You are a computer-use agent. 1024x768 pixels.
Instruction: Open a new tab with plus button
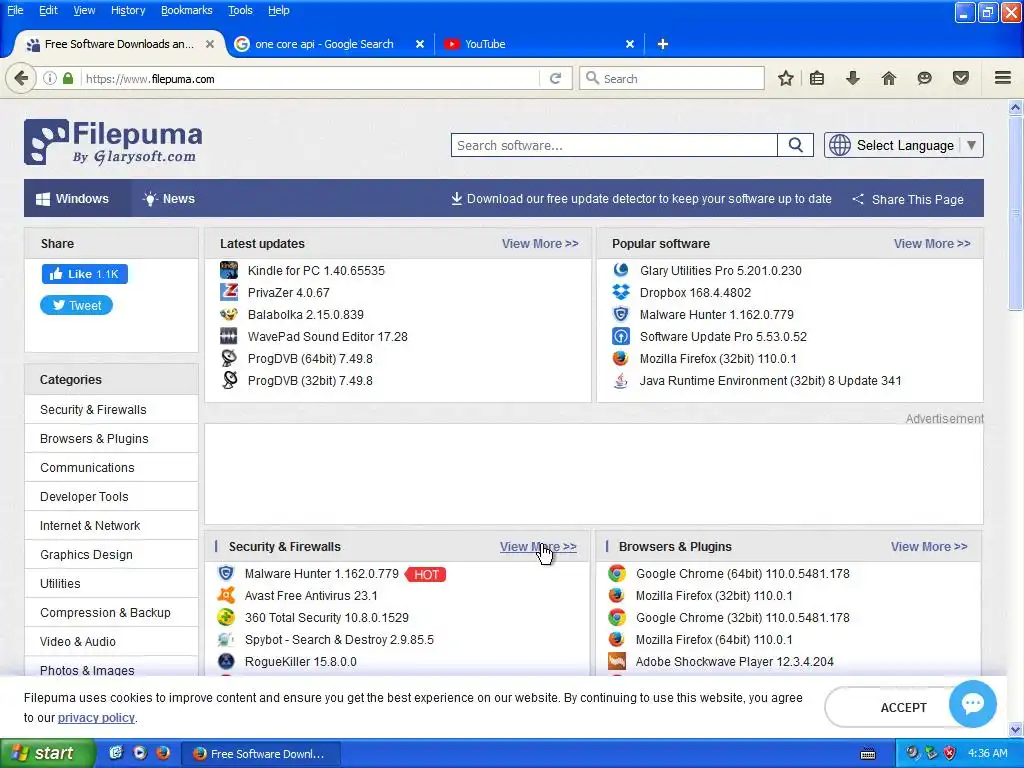click(x=663, y=44)
